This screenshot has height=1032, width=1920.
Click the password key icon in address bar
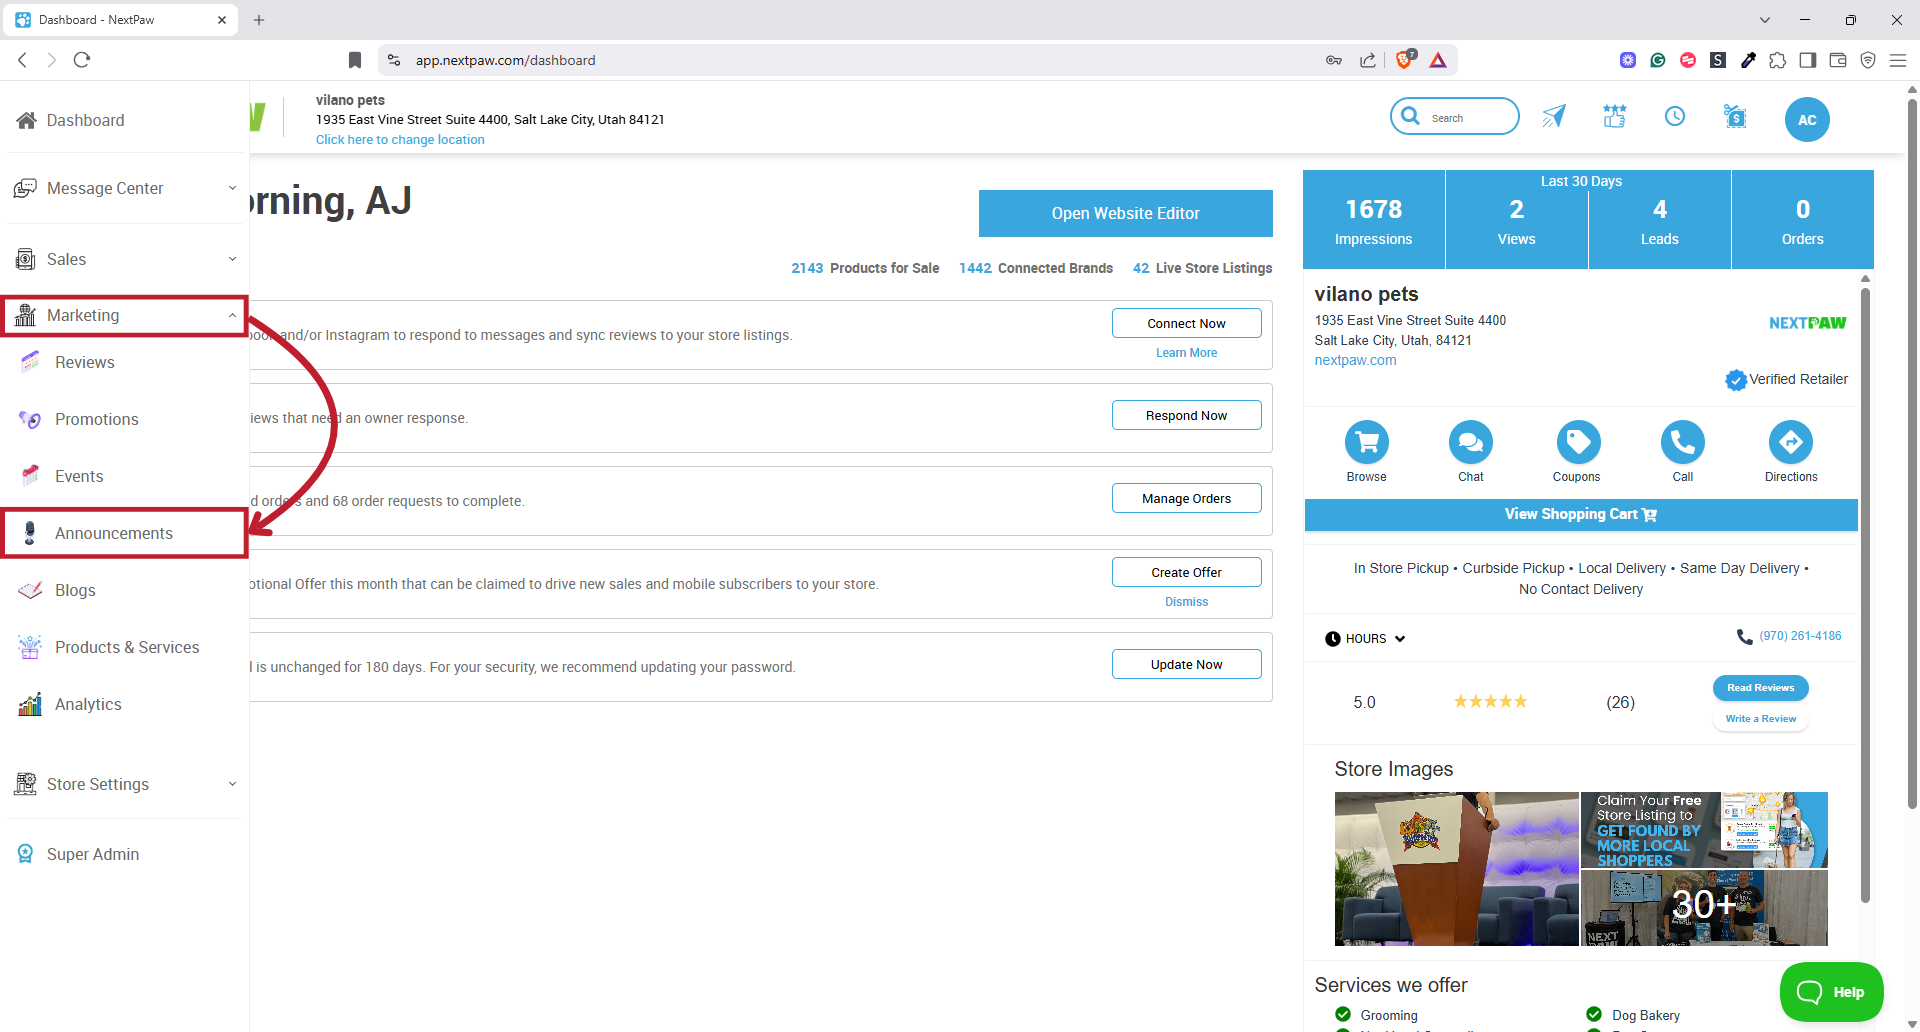1333,60
